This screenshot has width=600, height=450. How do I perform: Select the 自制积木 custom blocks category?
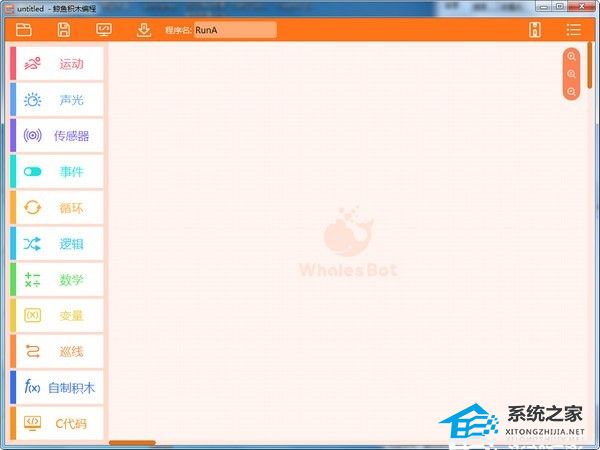[57, 387]
